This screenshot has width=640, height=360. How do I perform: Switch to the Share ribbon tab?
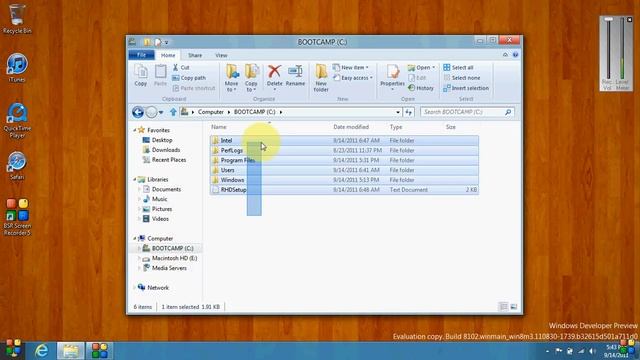pos(195,55)
